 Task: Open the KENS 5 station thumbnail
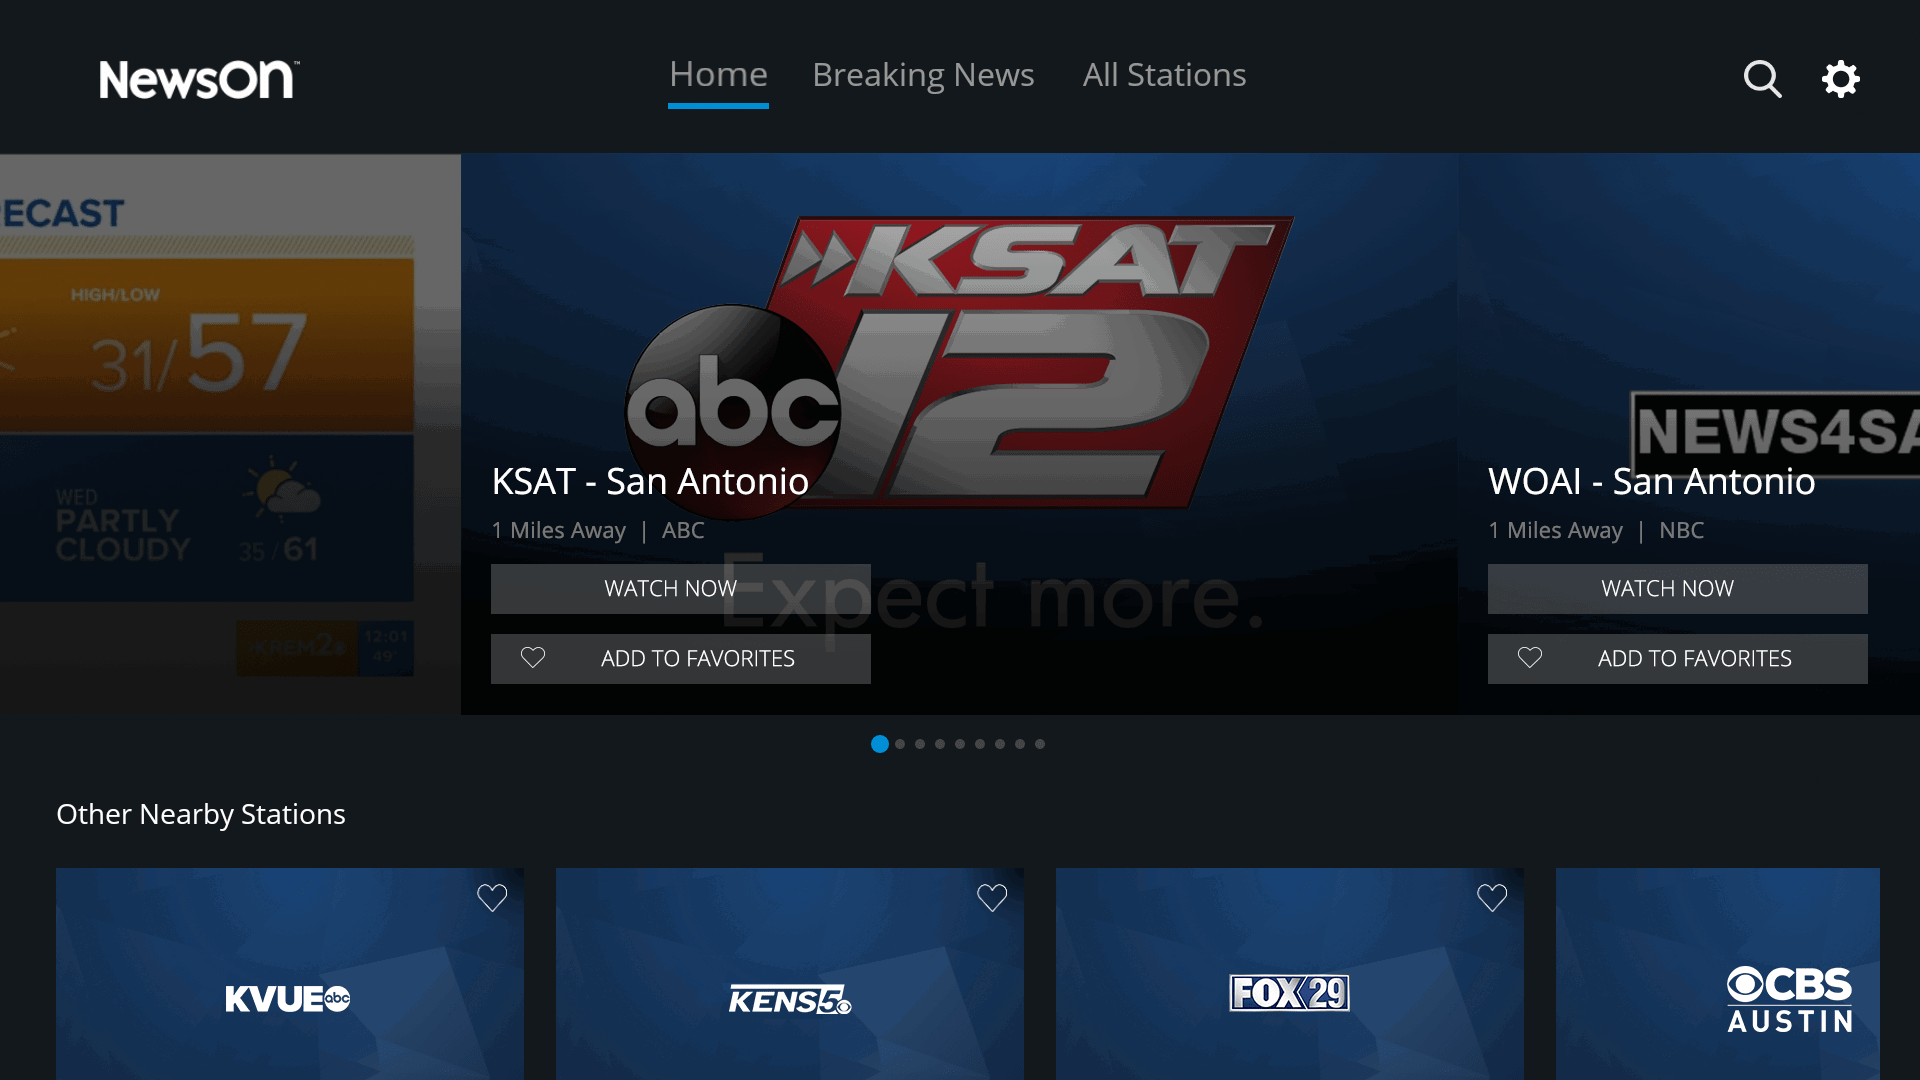tap(790, 973)
